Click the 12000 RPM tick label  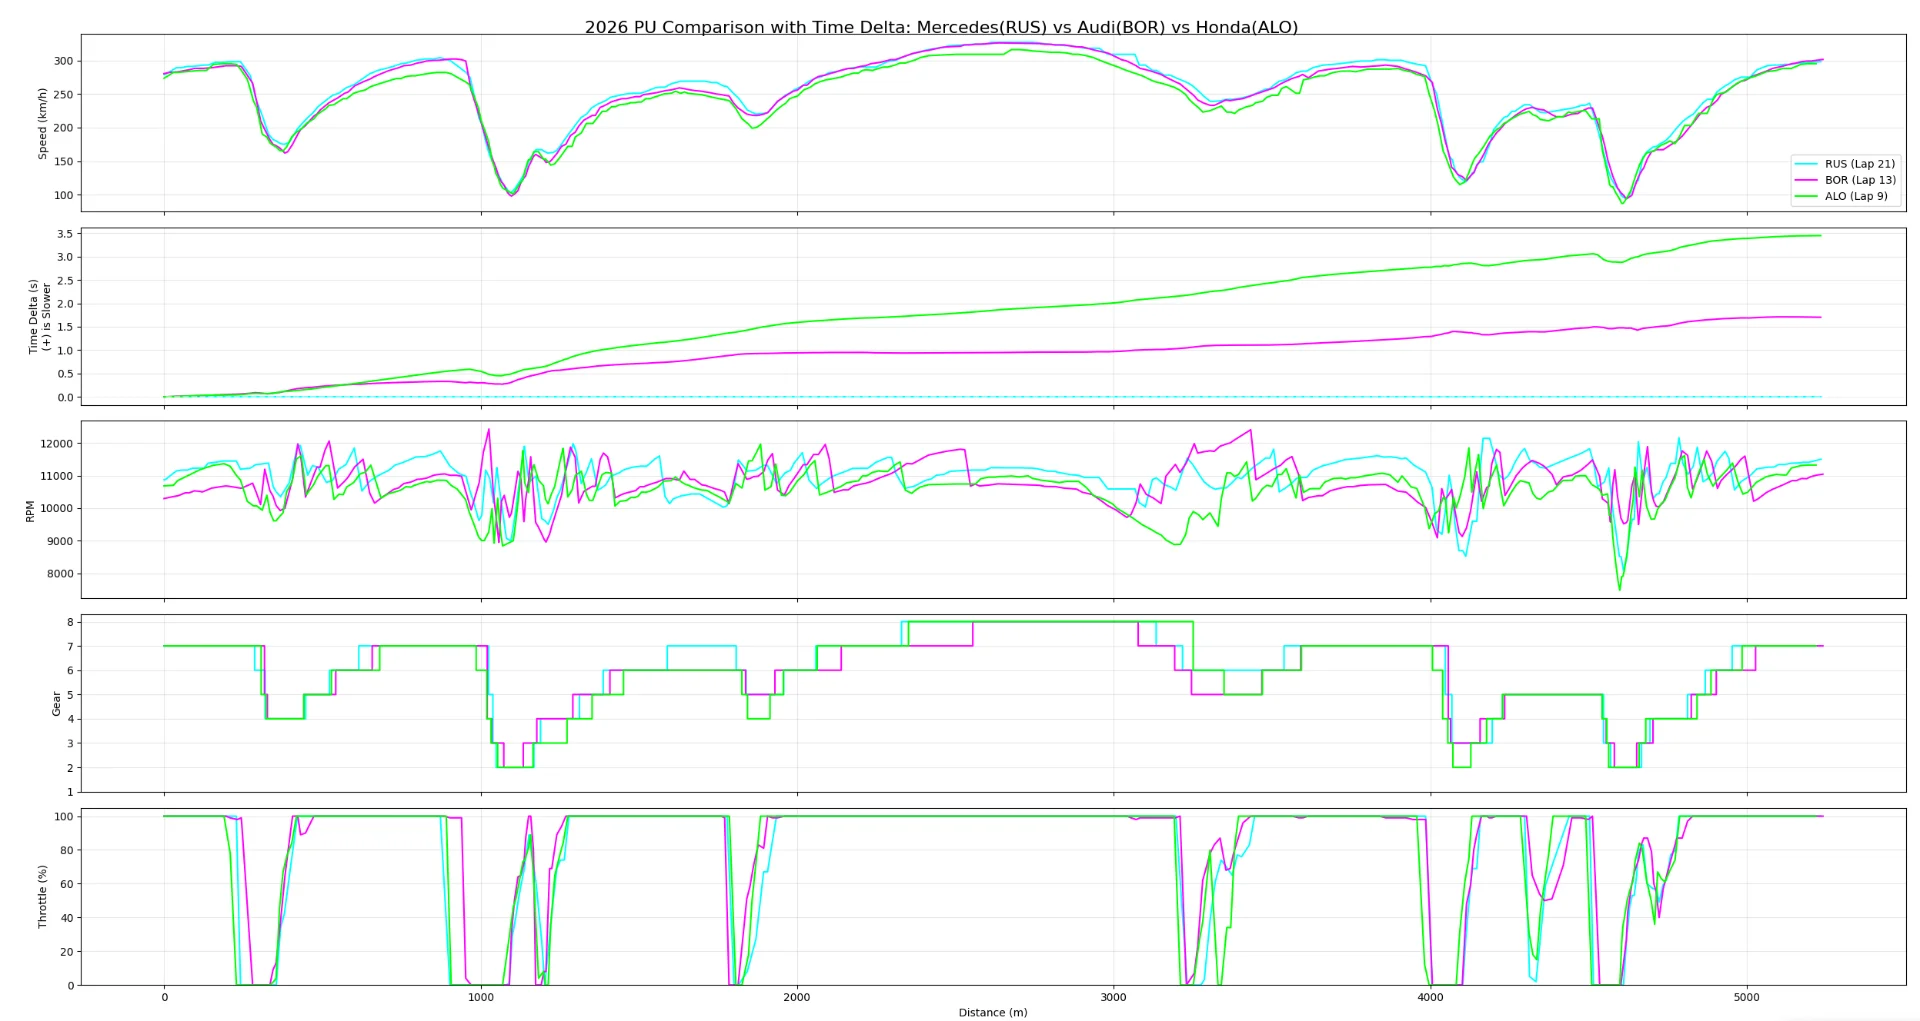coord(58,443)
